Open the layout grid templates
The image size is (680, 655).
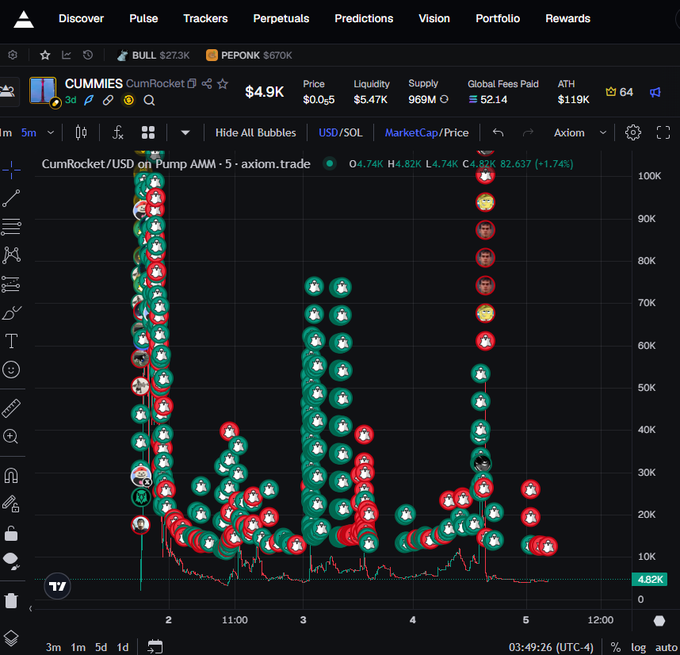(148, 133)
